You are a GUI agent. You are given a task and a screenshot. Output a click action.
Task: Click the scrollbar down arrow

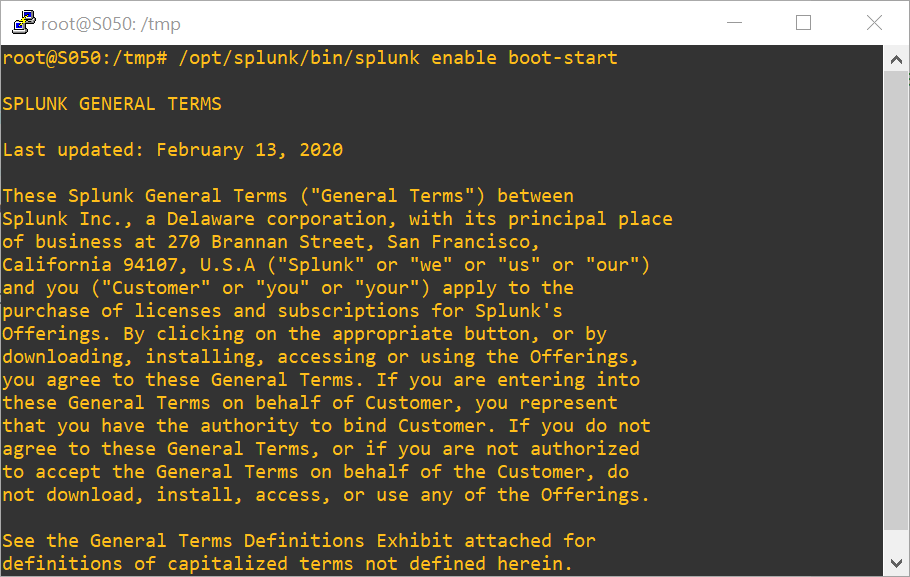[896, 564]
